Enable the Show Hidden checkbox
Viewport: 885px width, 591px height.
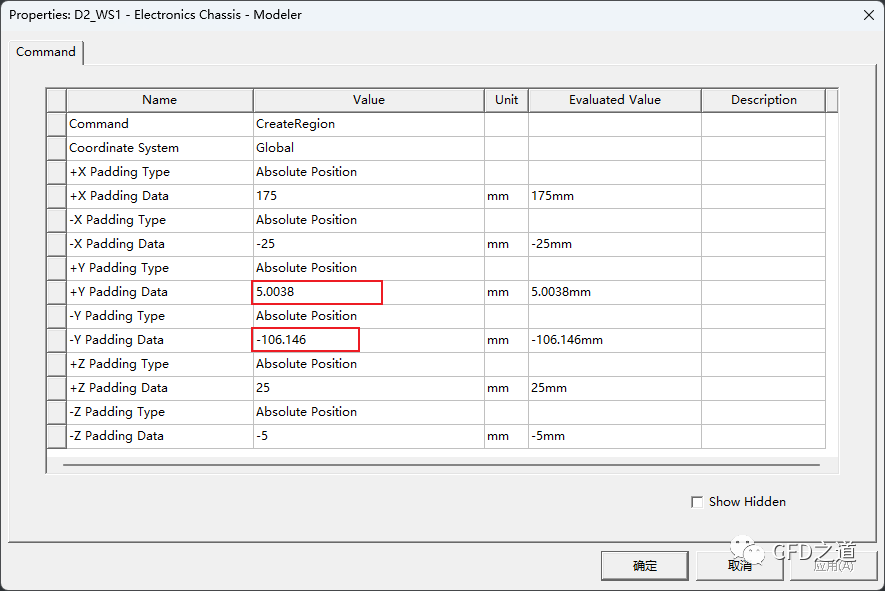[x=697, y=502]
